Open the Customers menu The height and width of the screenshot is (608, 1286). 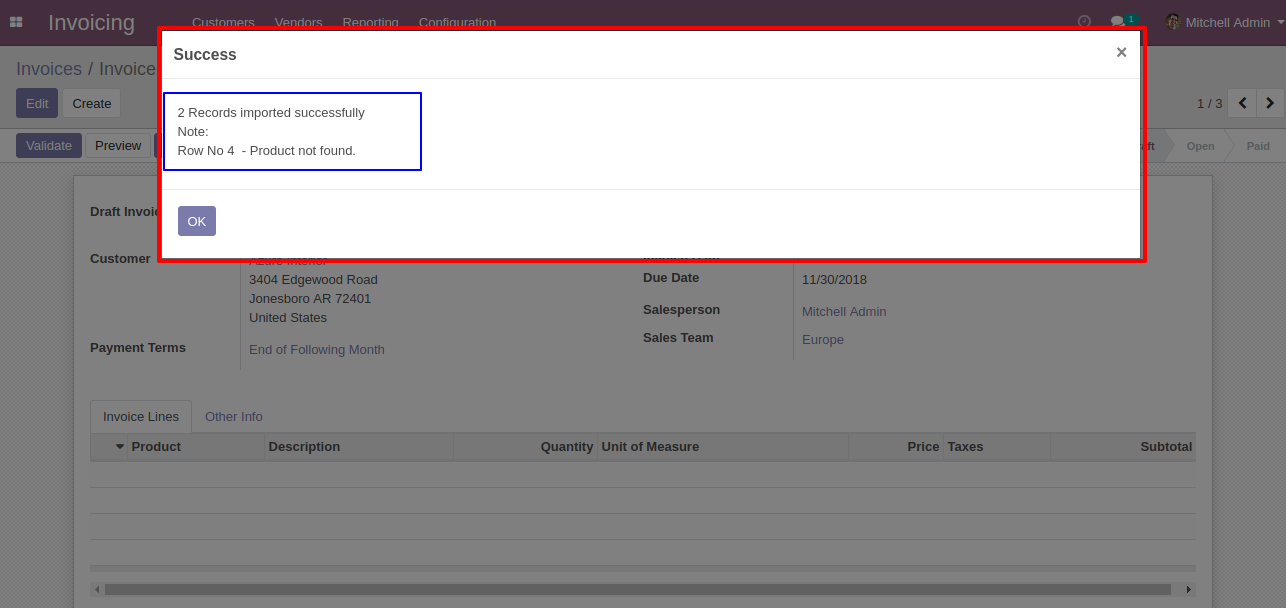click(x=223, y=22)
